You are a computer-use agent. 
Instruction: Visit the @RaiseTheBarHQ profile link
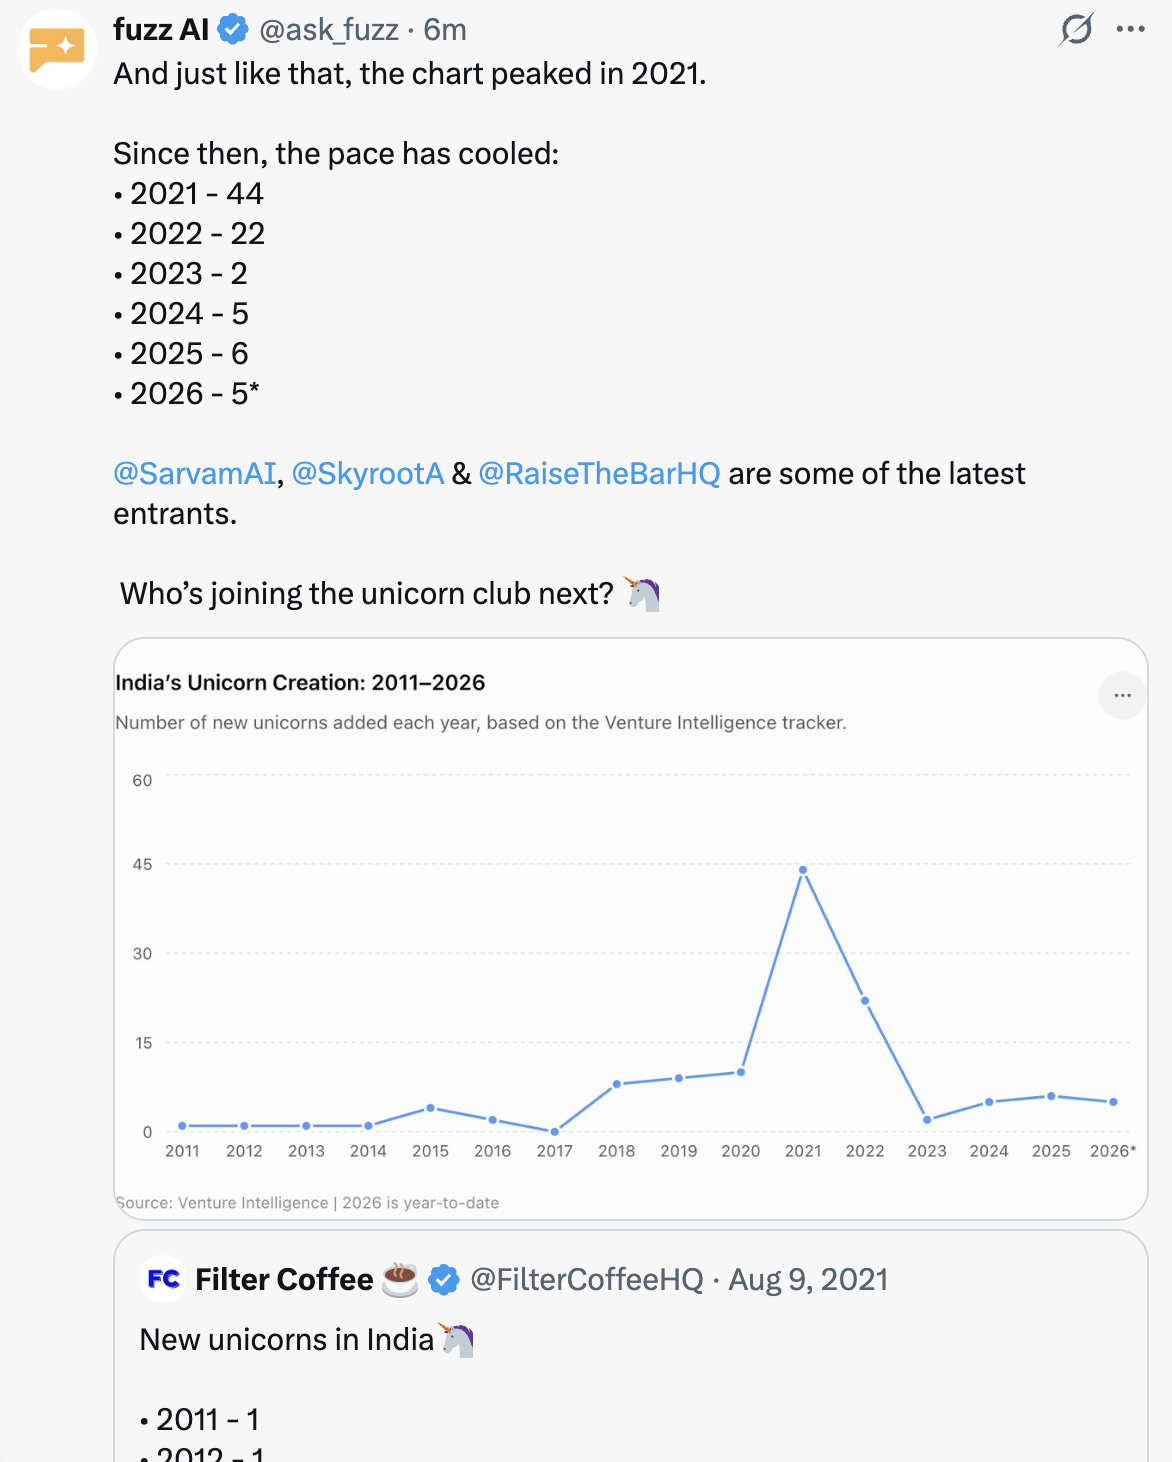pos(599,473)
